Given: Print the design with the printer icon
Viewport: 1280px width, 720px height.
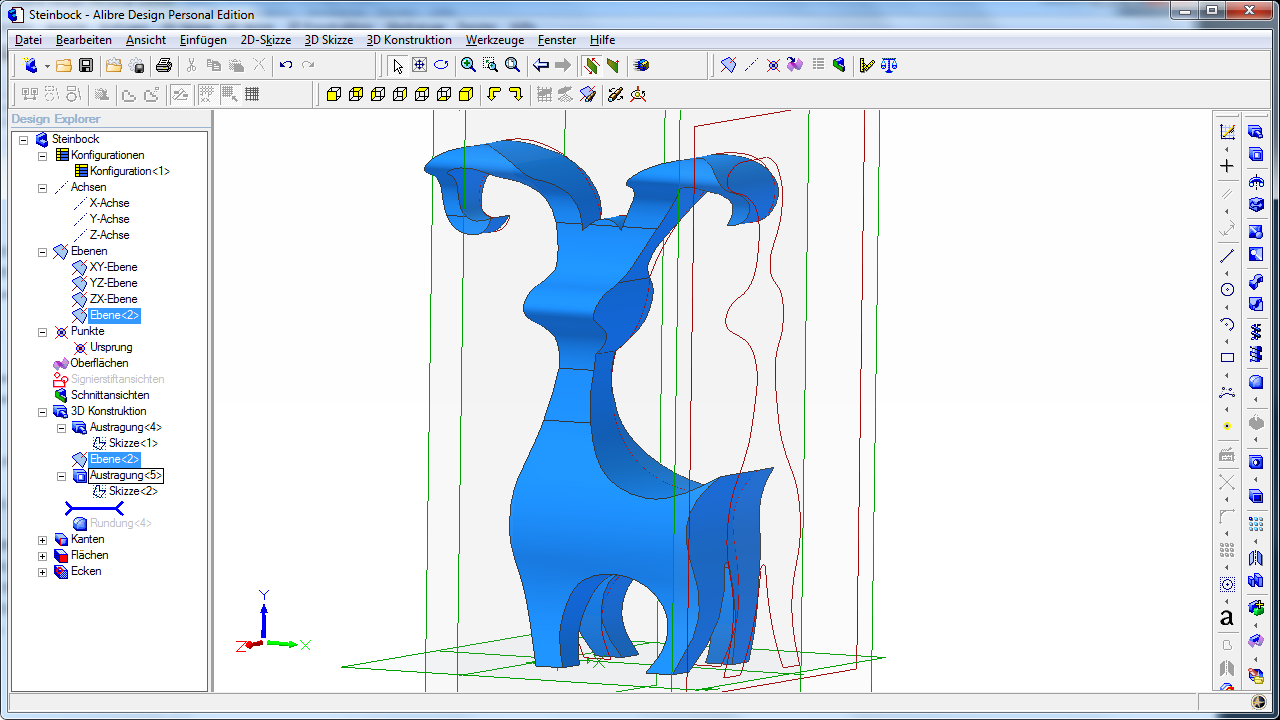Looking at the screenshot, I should click(x=164, y=65).
